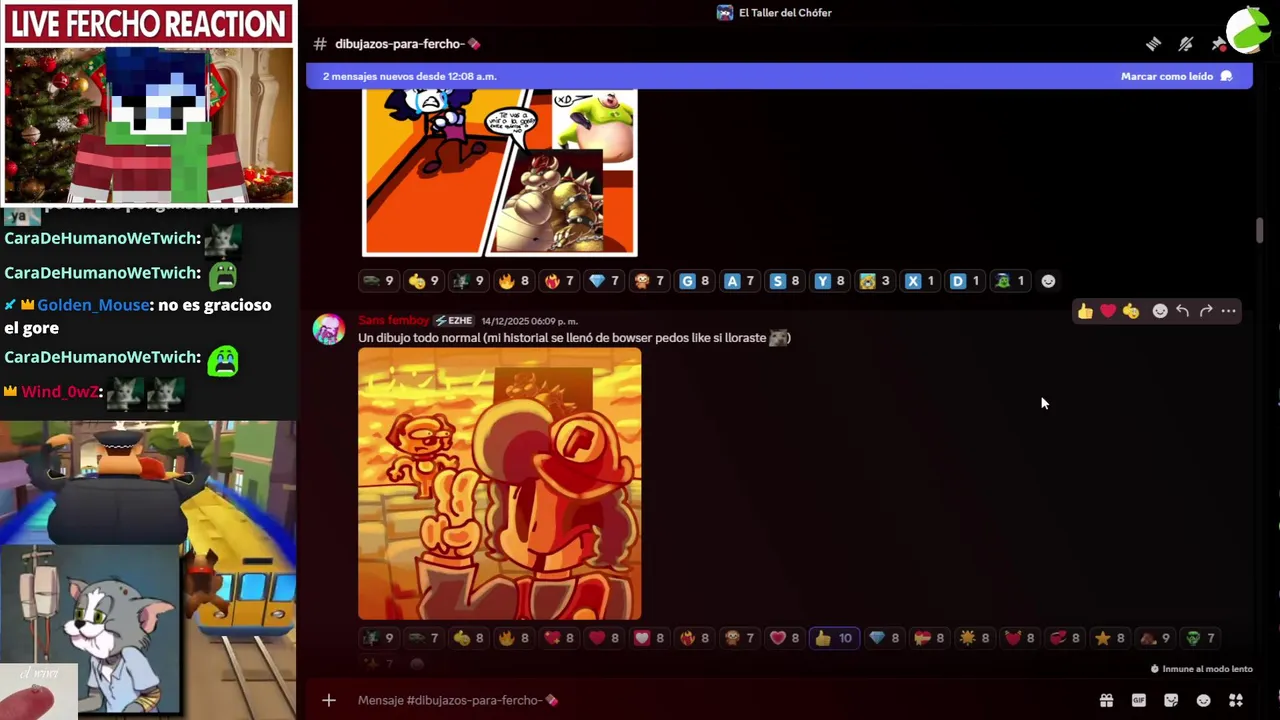
Task: Click the star reaction with count 8
Action: [1109, 638]
